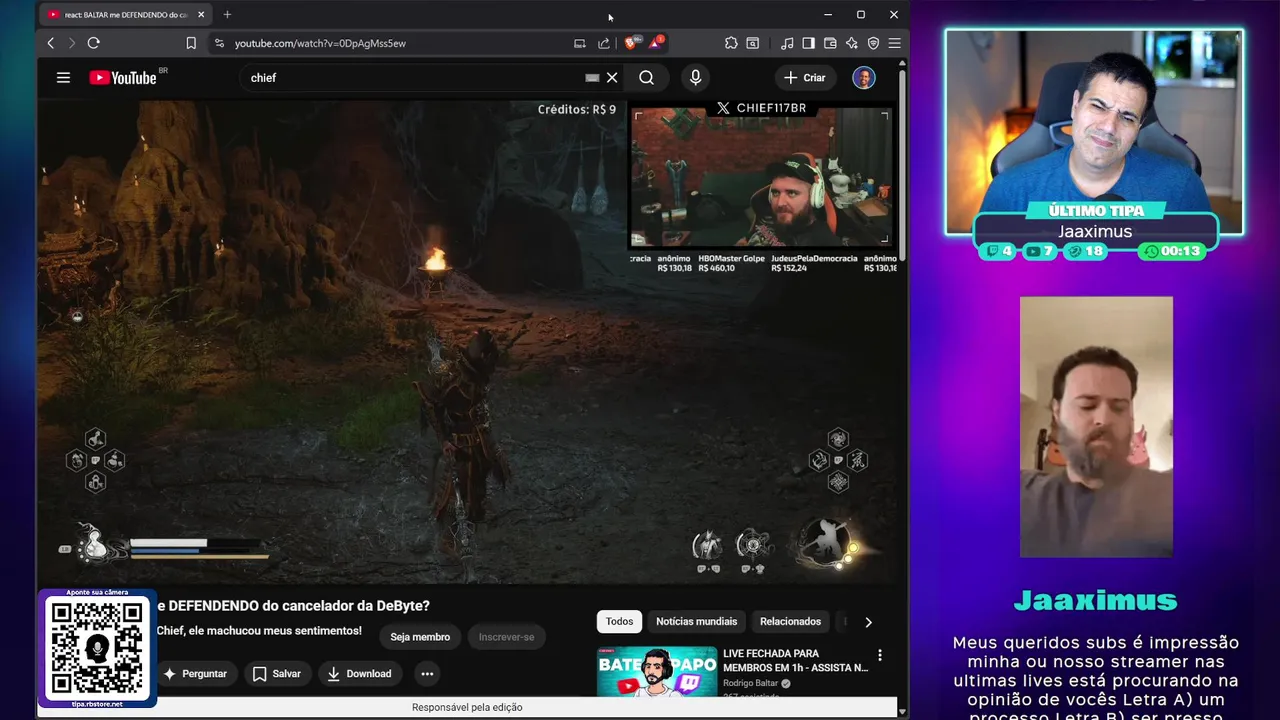This screenshot has width=1280, height=720.
Task: Open the Extensions puzzle icon
Action: [731, 43]
